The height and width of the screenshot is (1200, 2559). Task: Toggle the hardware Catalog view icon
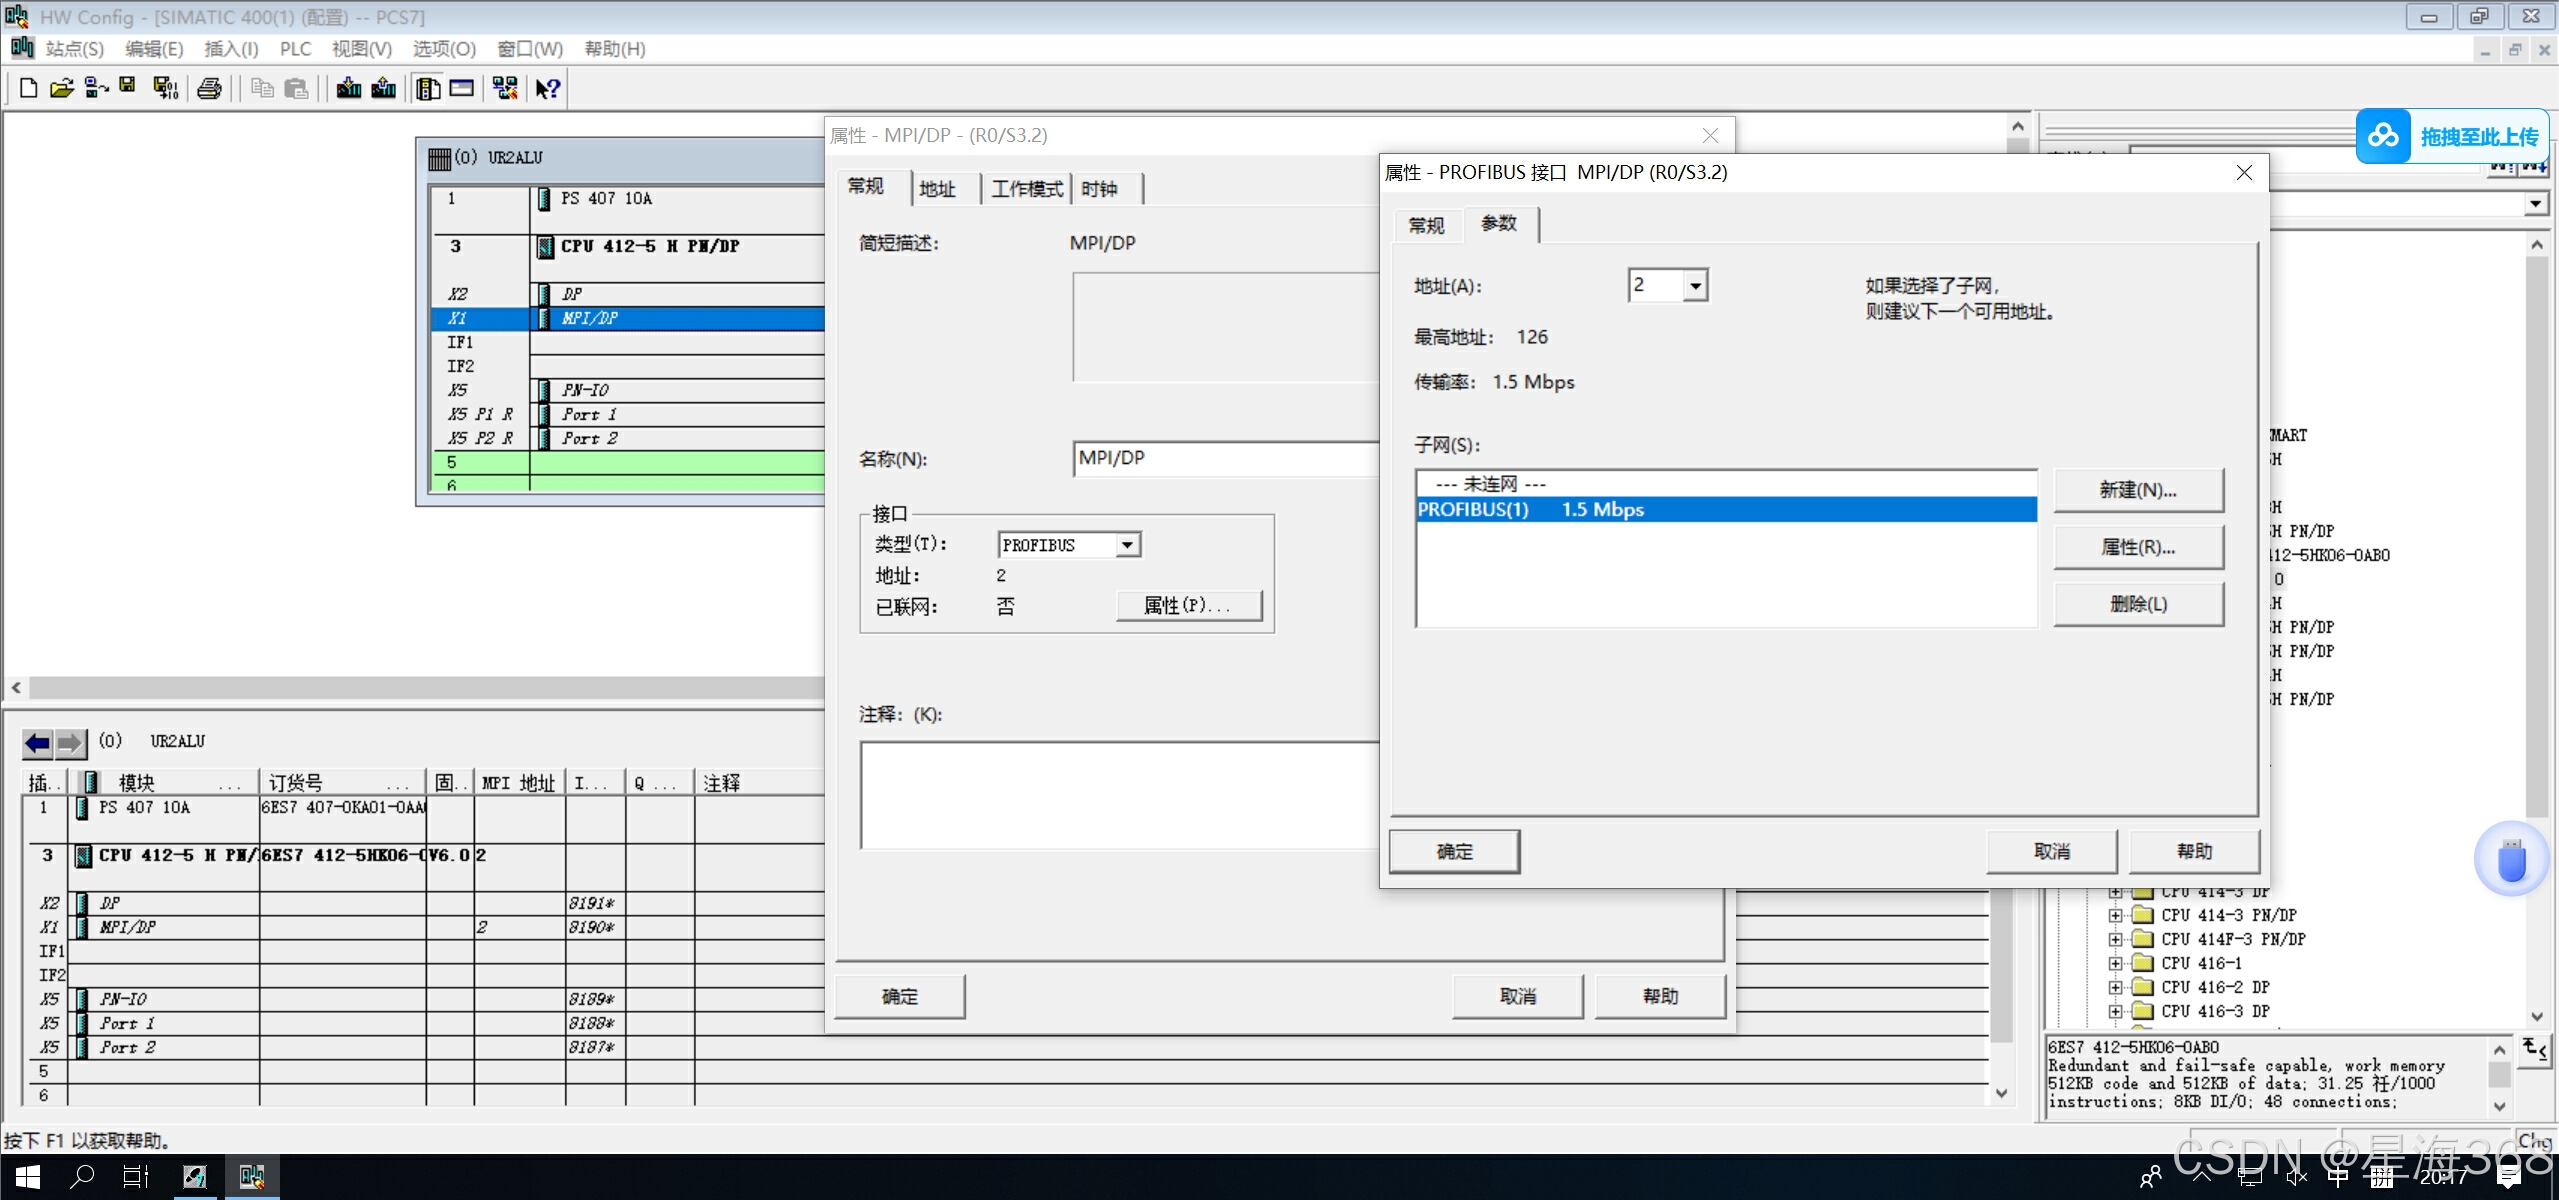[428, 88]
